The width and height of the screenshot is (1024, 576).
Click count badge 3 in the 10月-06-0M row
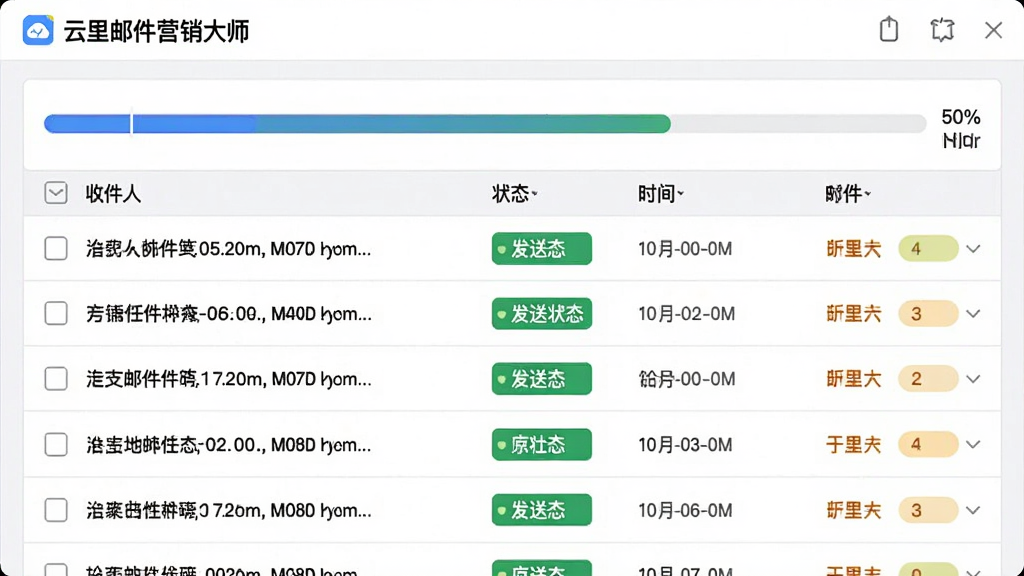pyautogui.click(x=928, y=510)
